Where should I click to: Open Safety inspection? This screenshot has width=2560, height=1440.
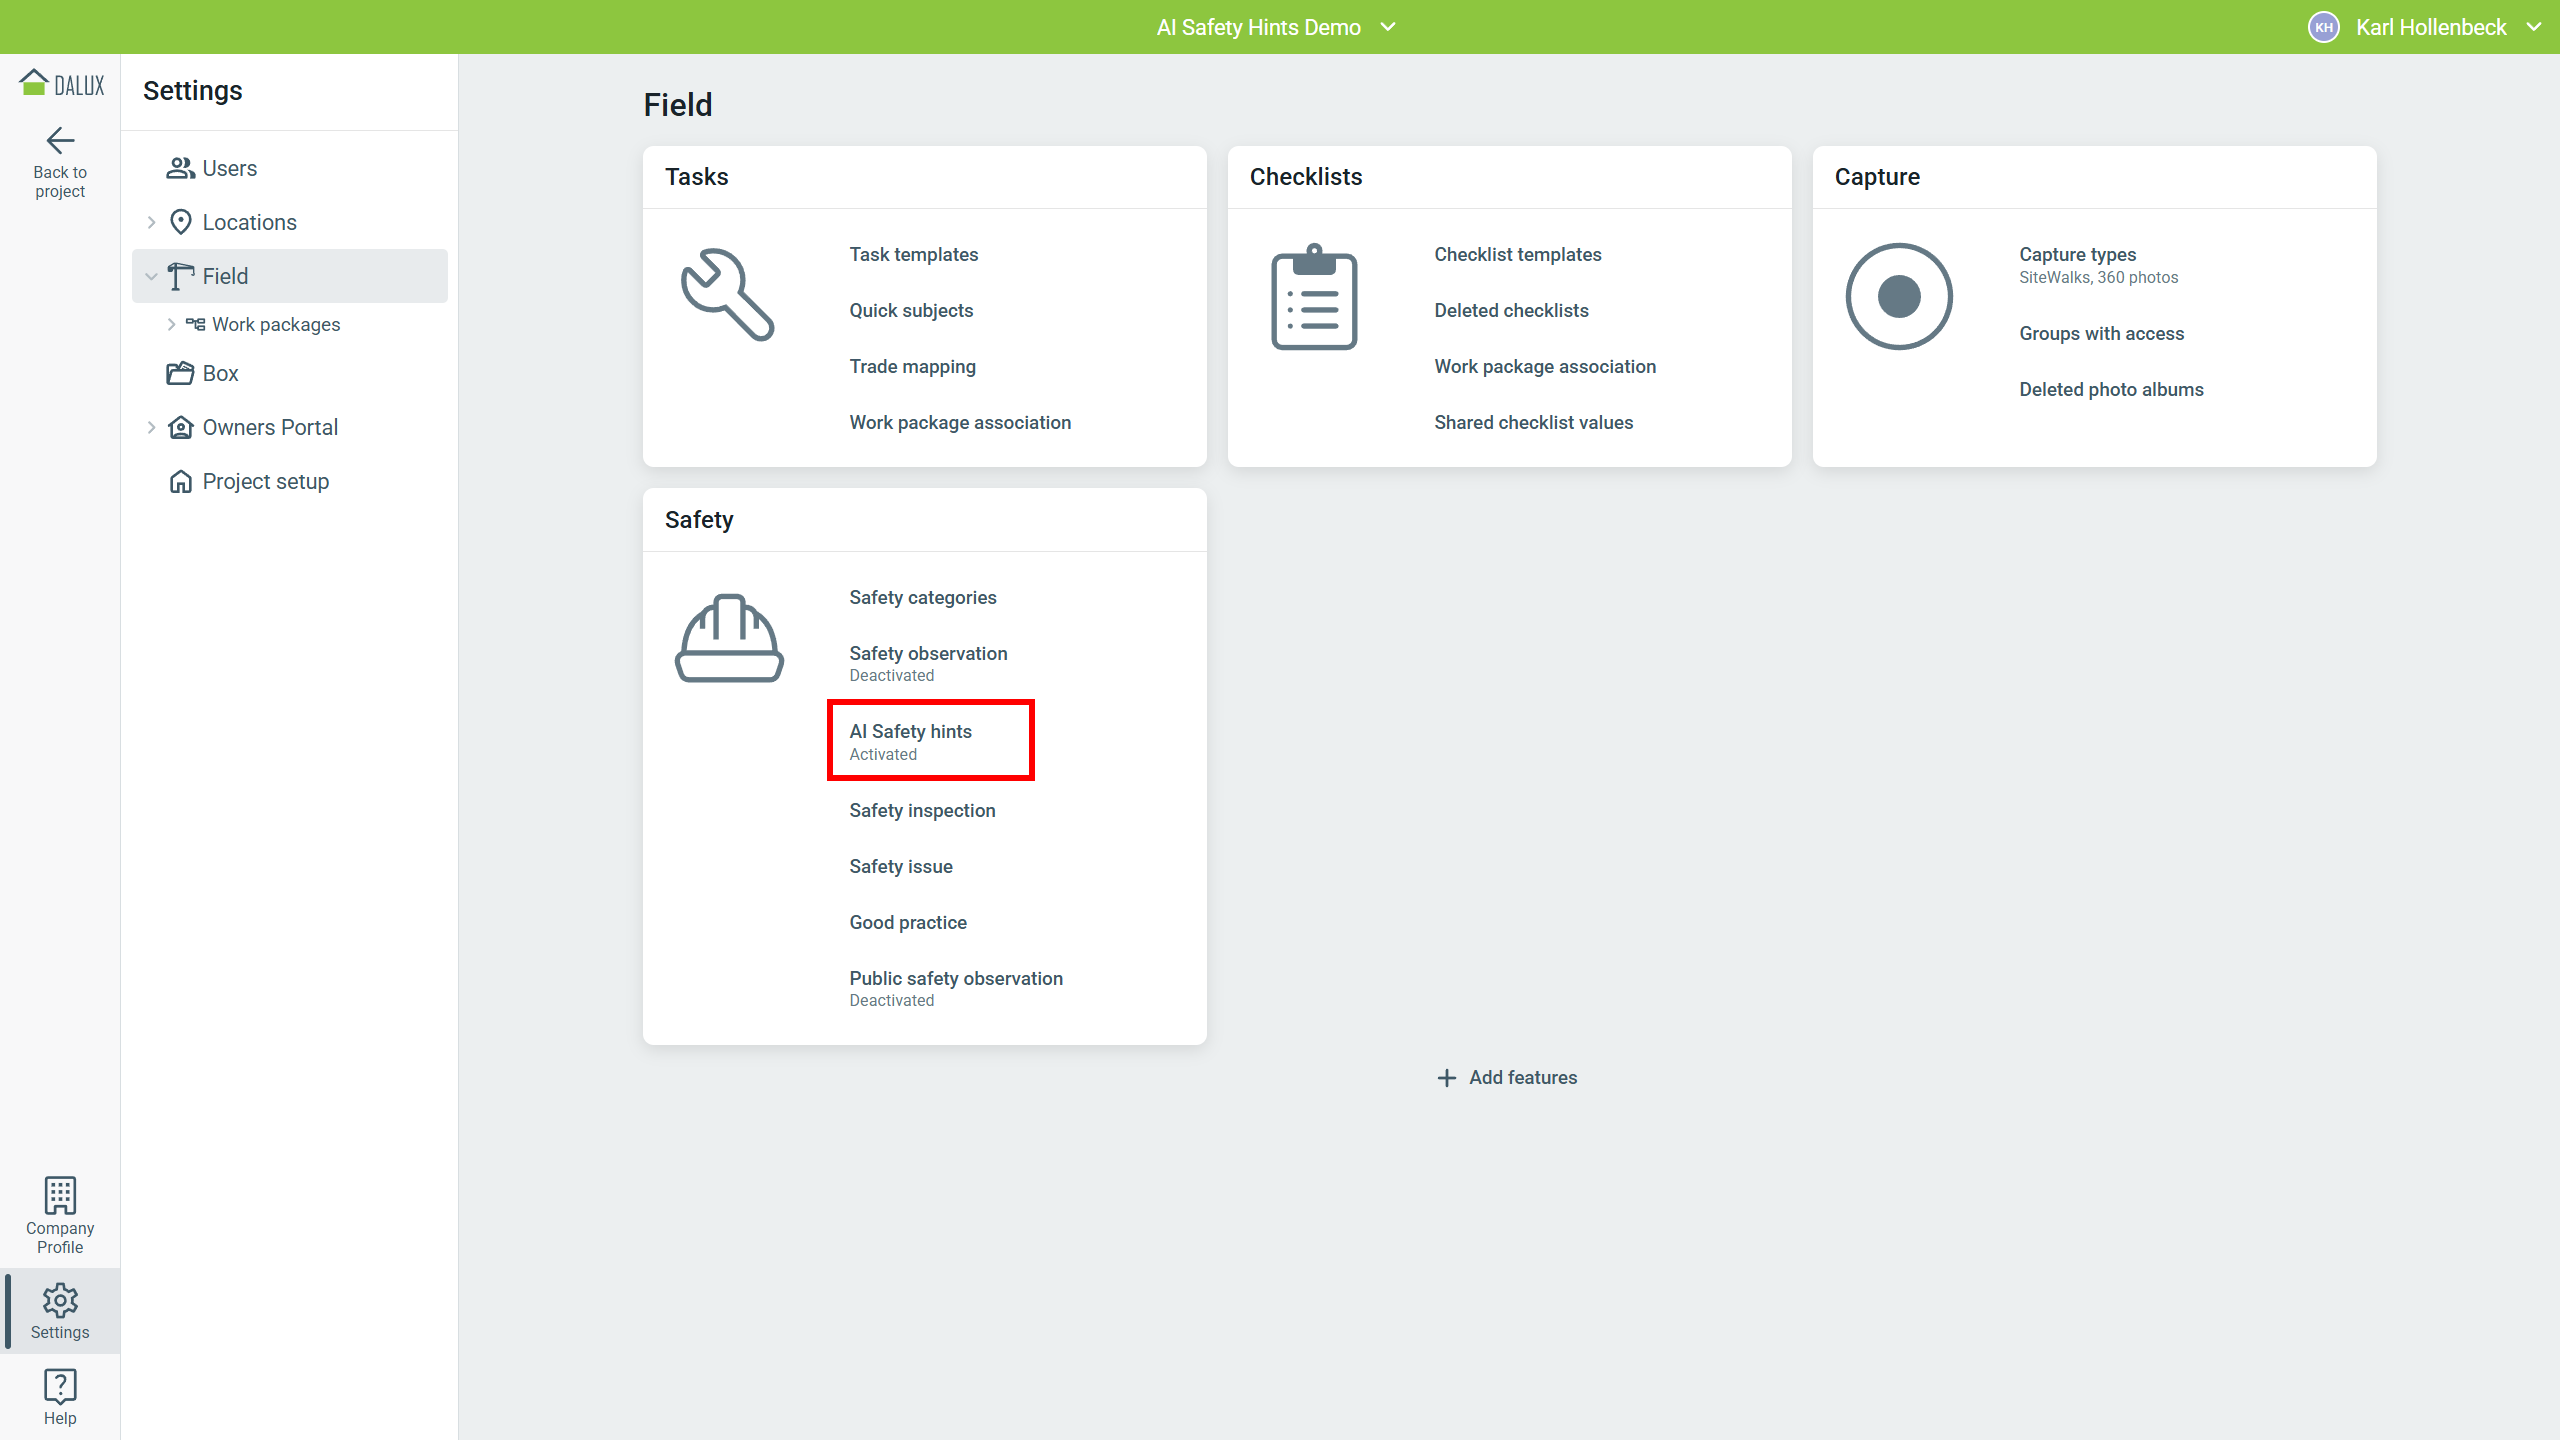point(922,810)
